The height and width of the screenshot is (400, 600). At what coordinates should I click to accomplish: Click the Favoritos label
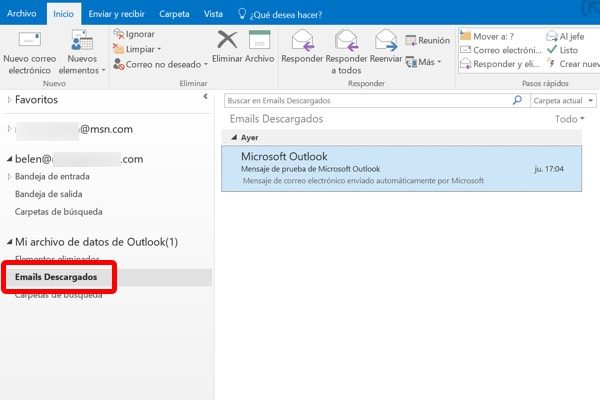(x=36, y=100)
